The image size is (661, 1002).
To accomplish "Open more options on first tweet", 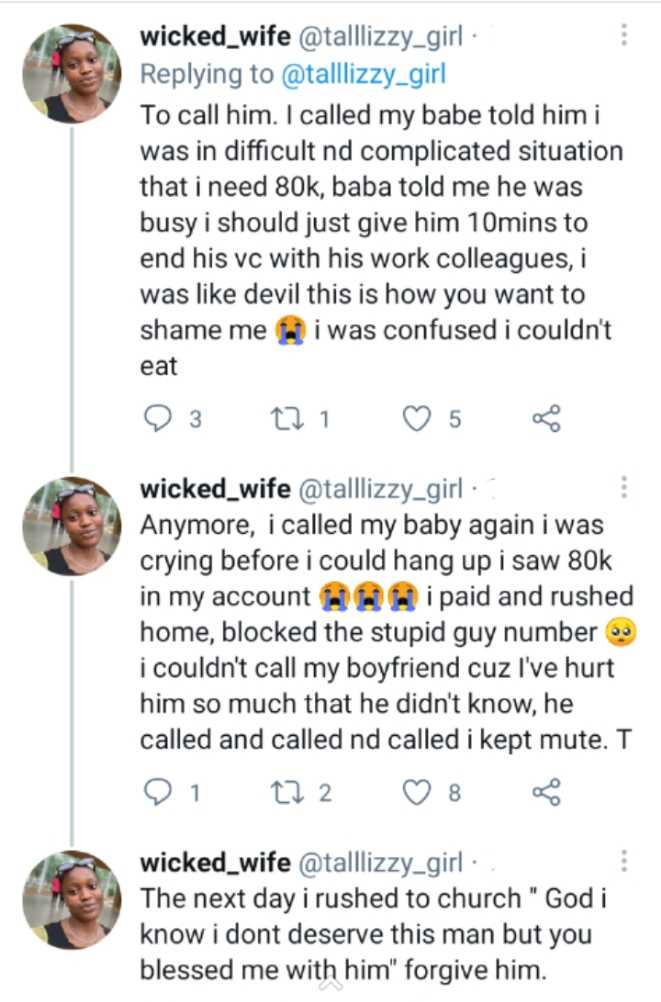I will point(624,36).
